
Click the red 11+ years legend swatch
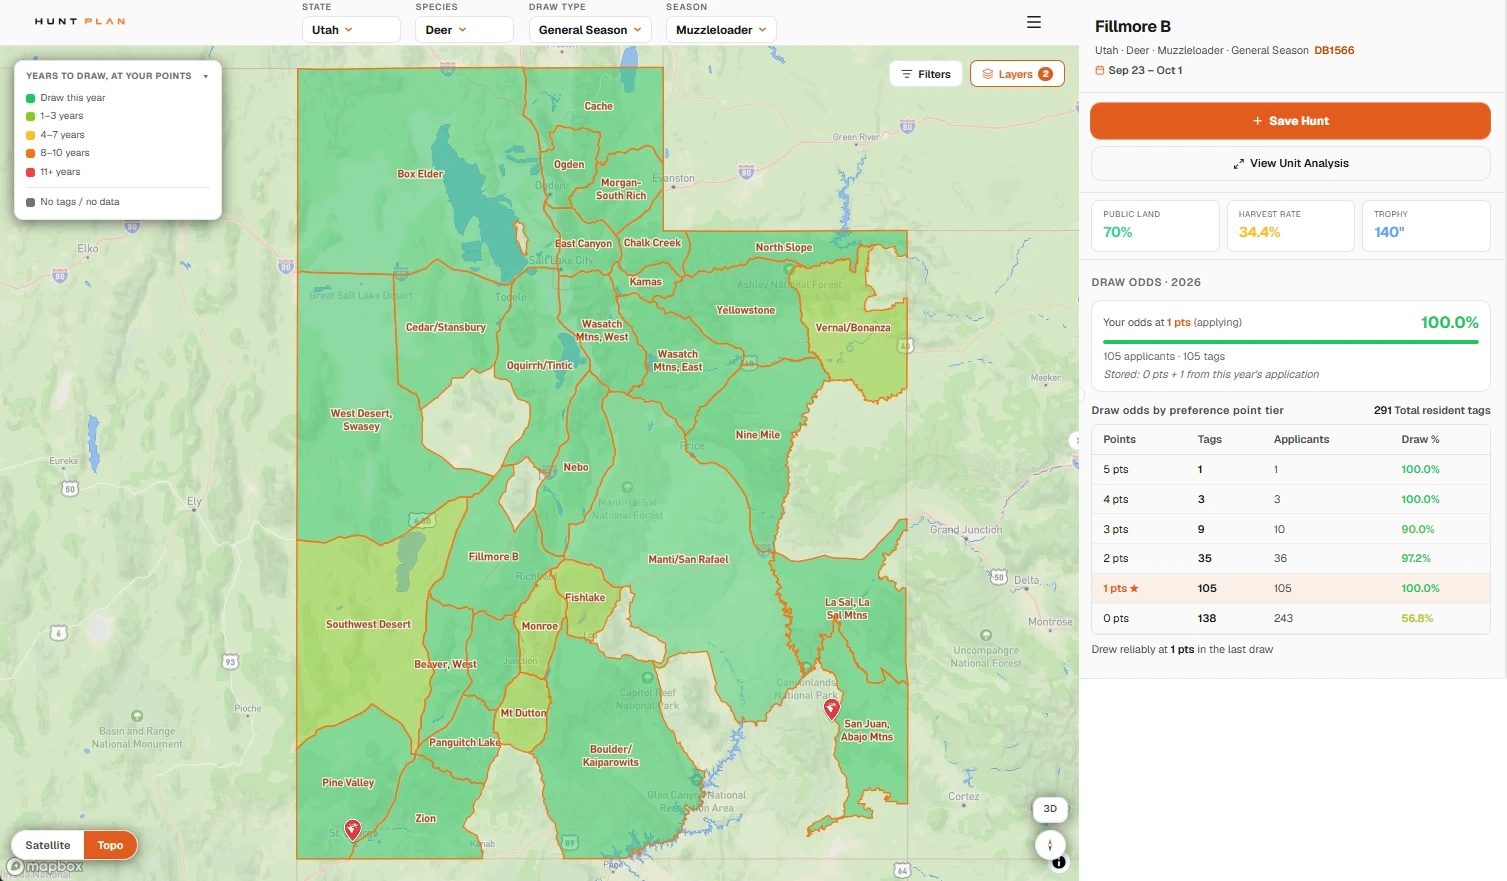pyautogui.click(x=31, y=172)
